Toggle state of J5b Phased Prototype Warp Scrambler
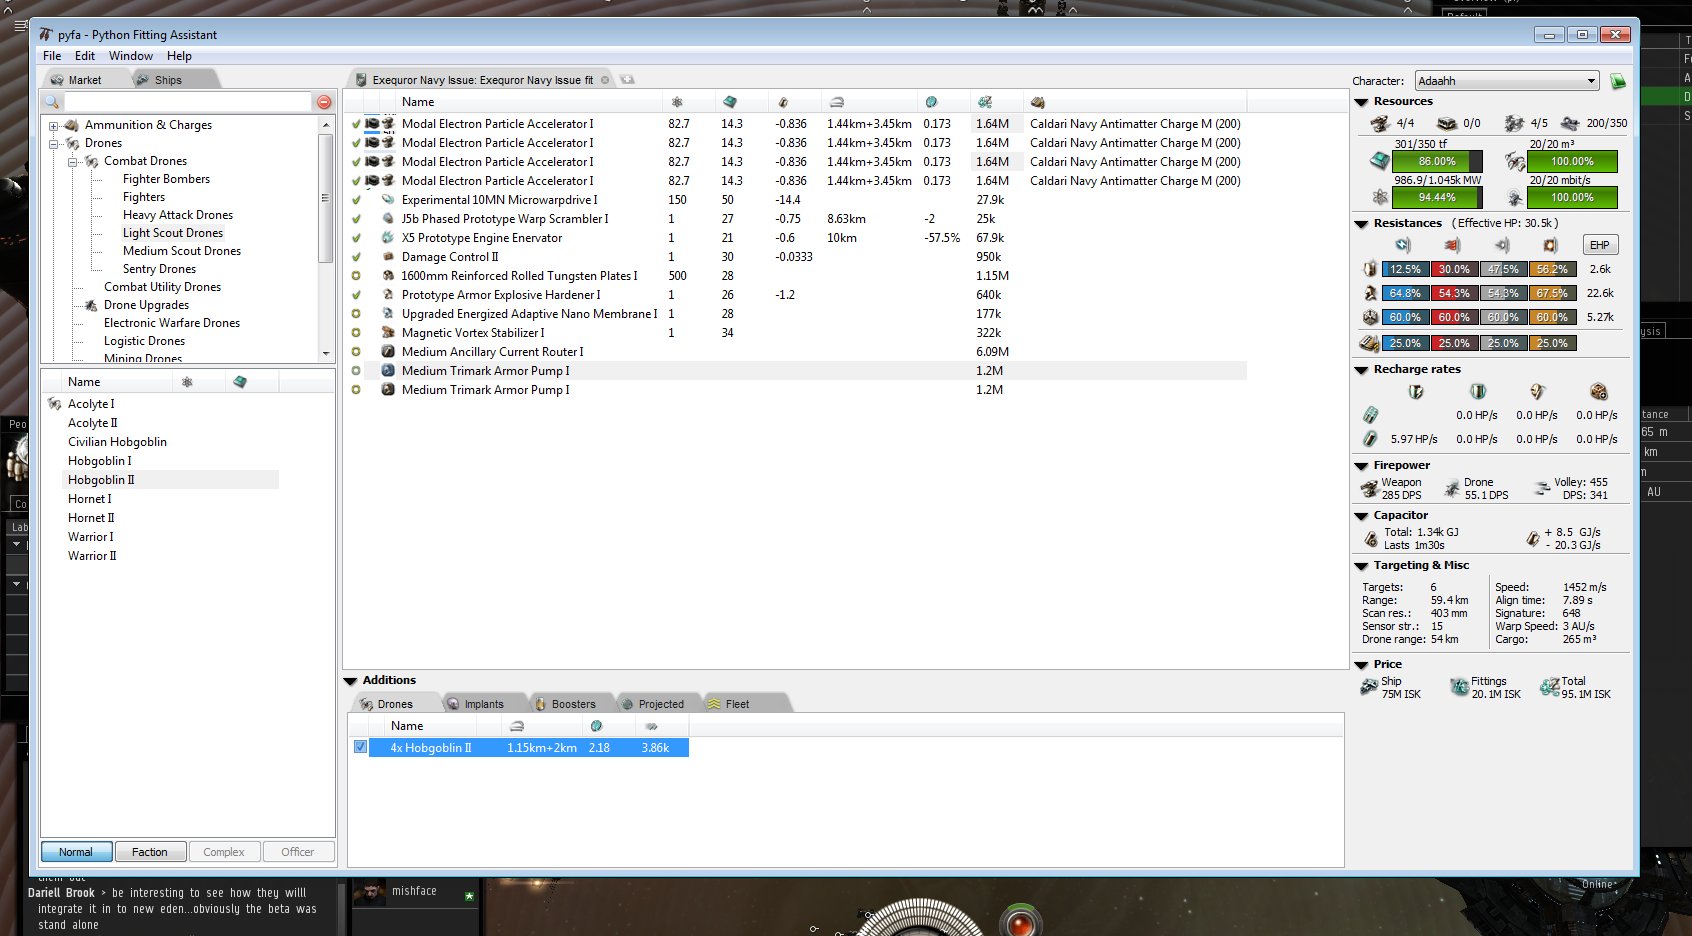The height and width of the screenshot is (936, 1692). [356, 219]
